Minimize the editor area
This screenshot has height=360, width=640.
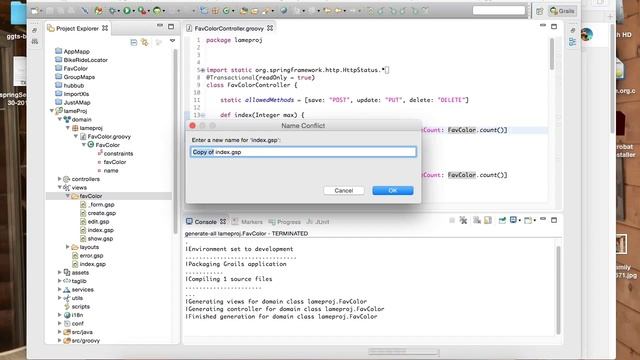[542, 26]
